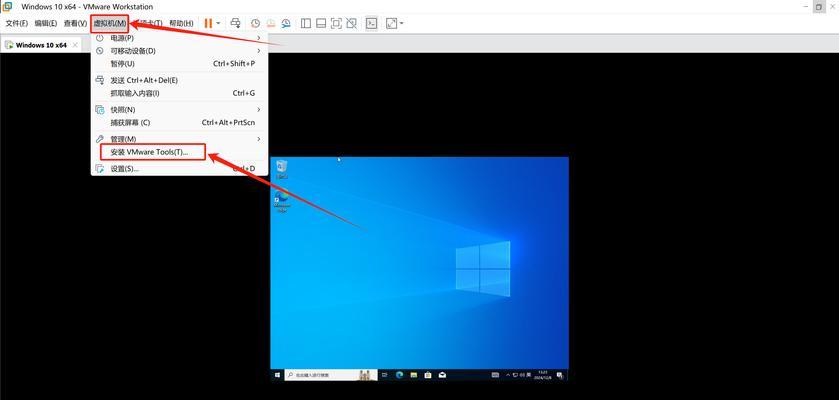The width and height of the screenshot is (839, 400).
Task: Open Mail app in guest taskbar
Action: pyautogui.click(x=443, y=375)
